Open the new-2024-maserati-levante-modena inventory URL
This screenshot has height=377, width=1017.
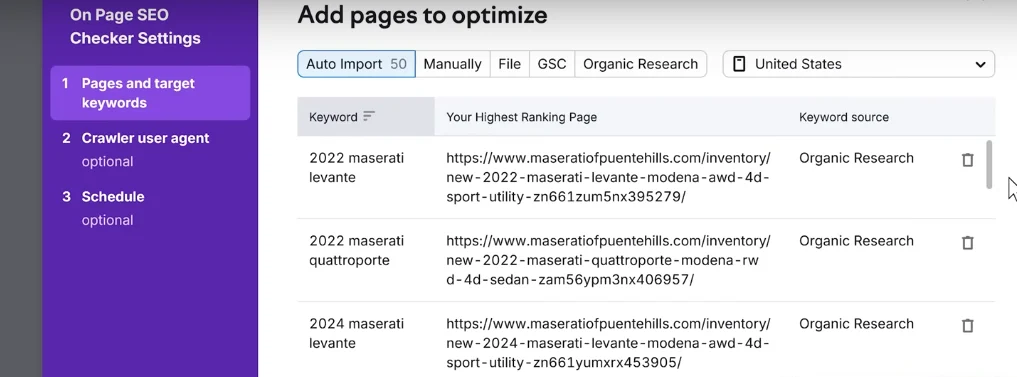point(608,343)
